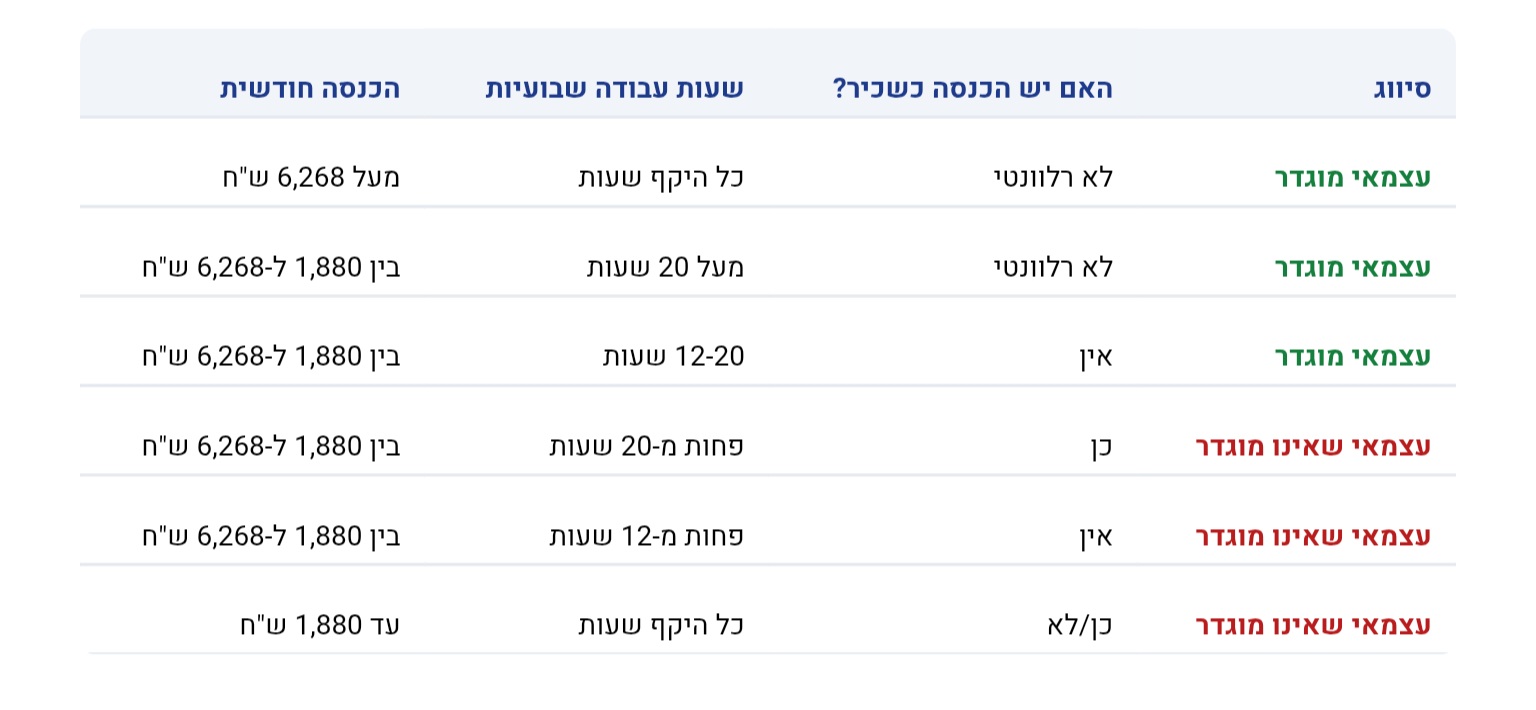Click the שעות עבודה שבועיות column header

coord(614,88)
